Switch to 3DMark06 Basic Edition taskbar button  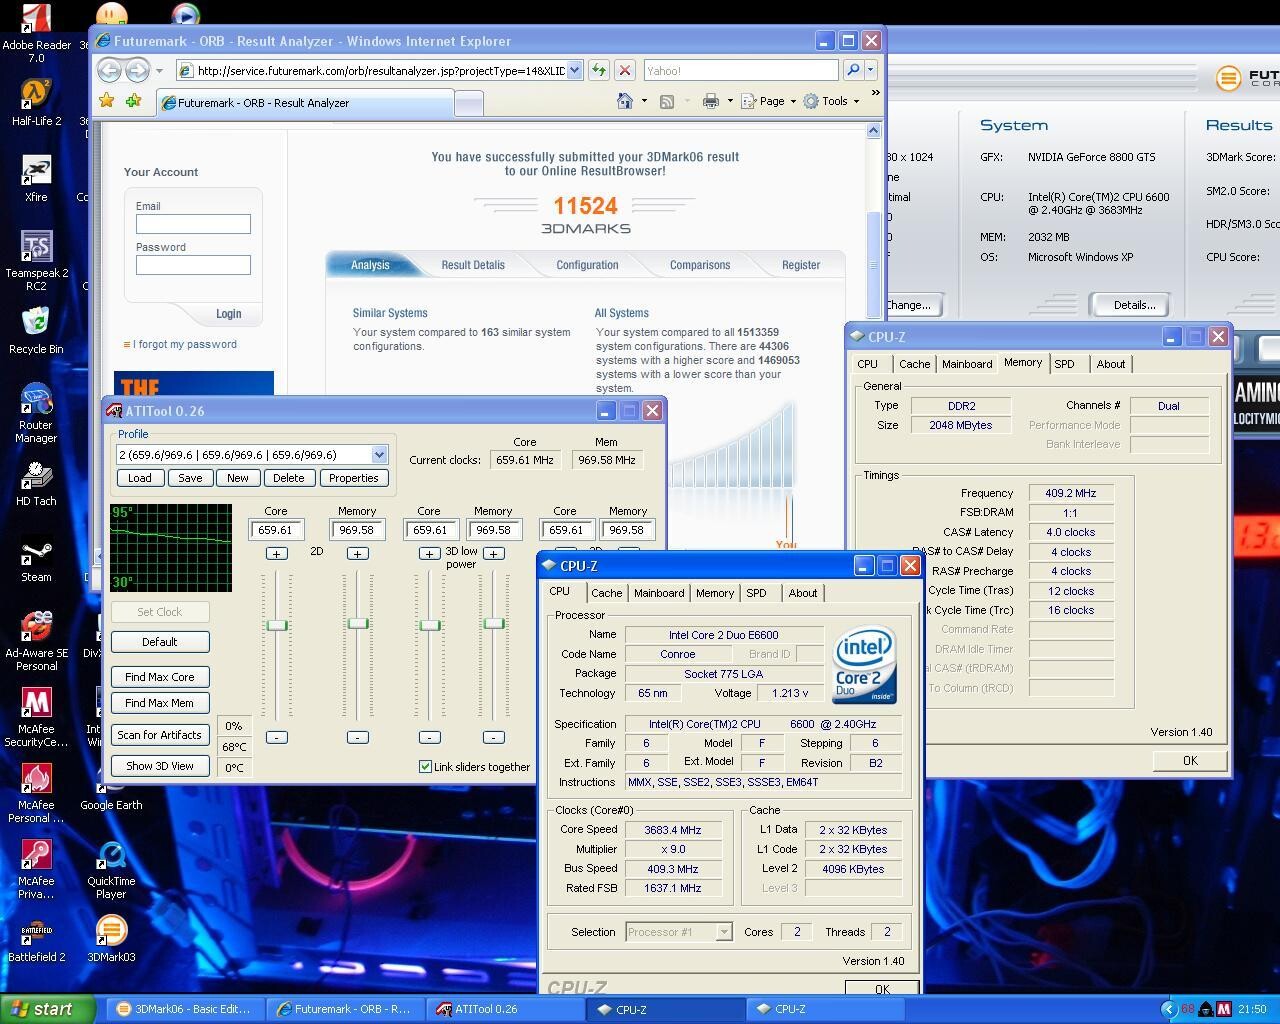(x=184, y=1009)
